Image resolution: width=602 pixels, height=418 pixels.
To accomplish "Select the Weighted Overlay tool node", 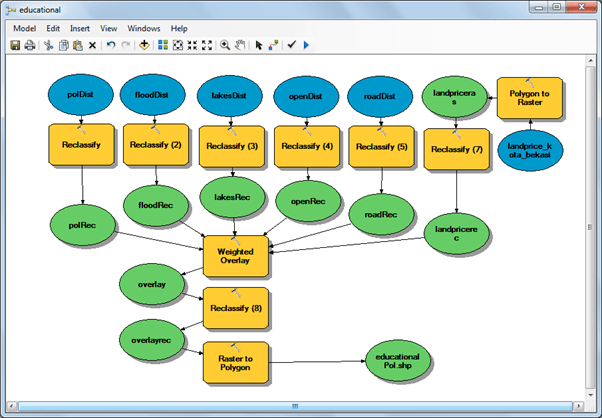I will pos(237,255).
